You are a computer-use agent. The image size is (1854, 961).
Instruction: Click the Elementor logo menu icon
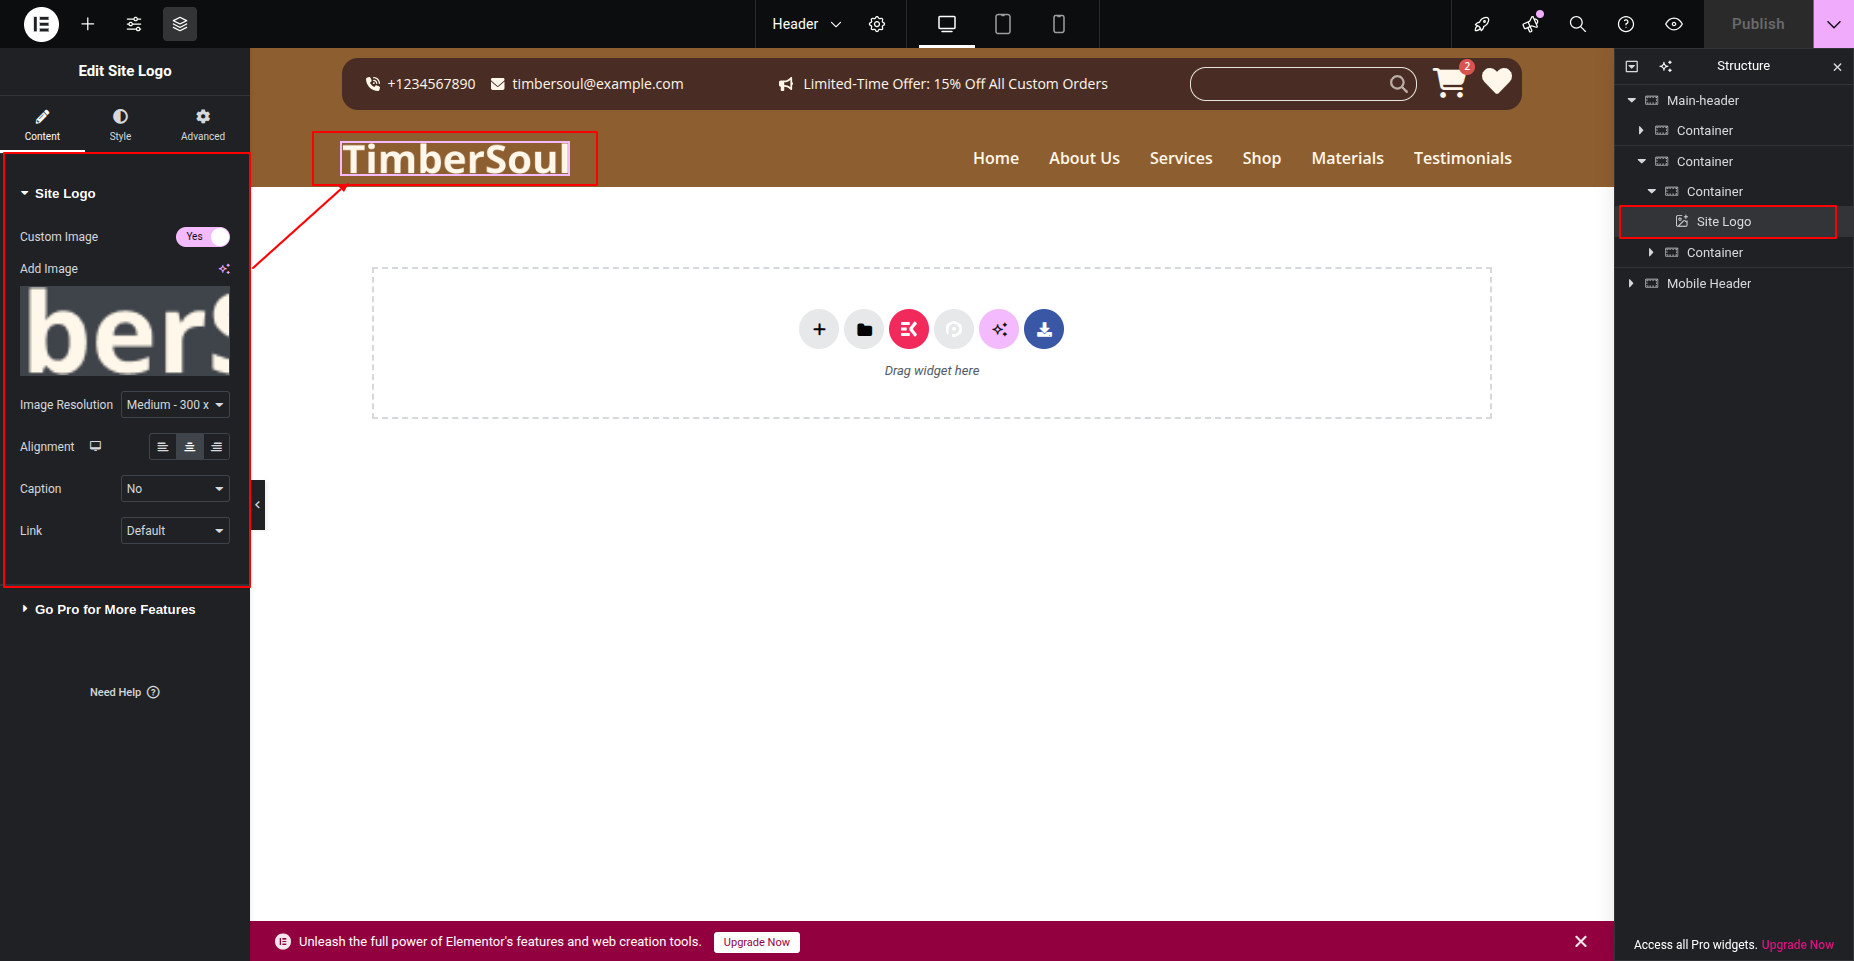(x=41, y=24)
